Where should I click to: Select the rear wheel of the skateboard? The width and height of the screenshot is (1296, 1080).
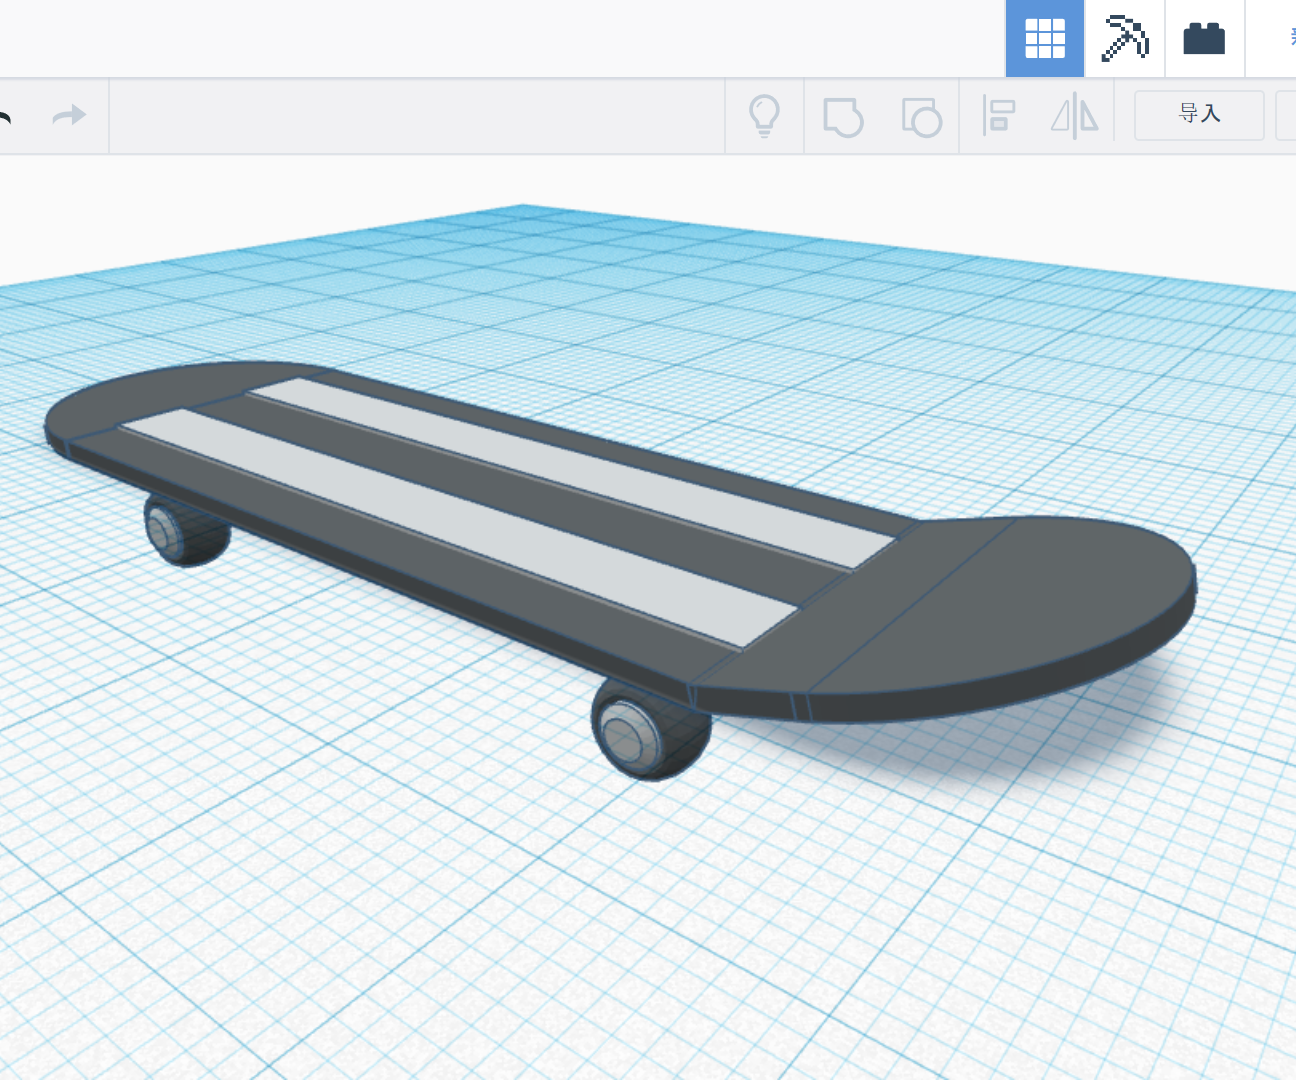[180, 530]
